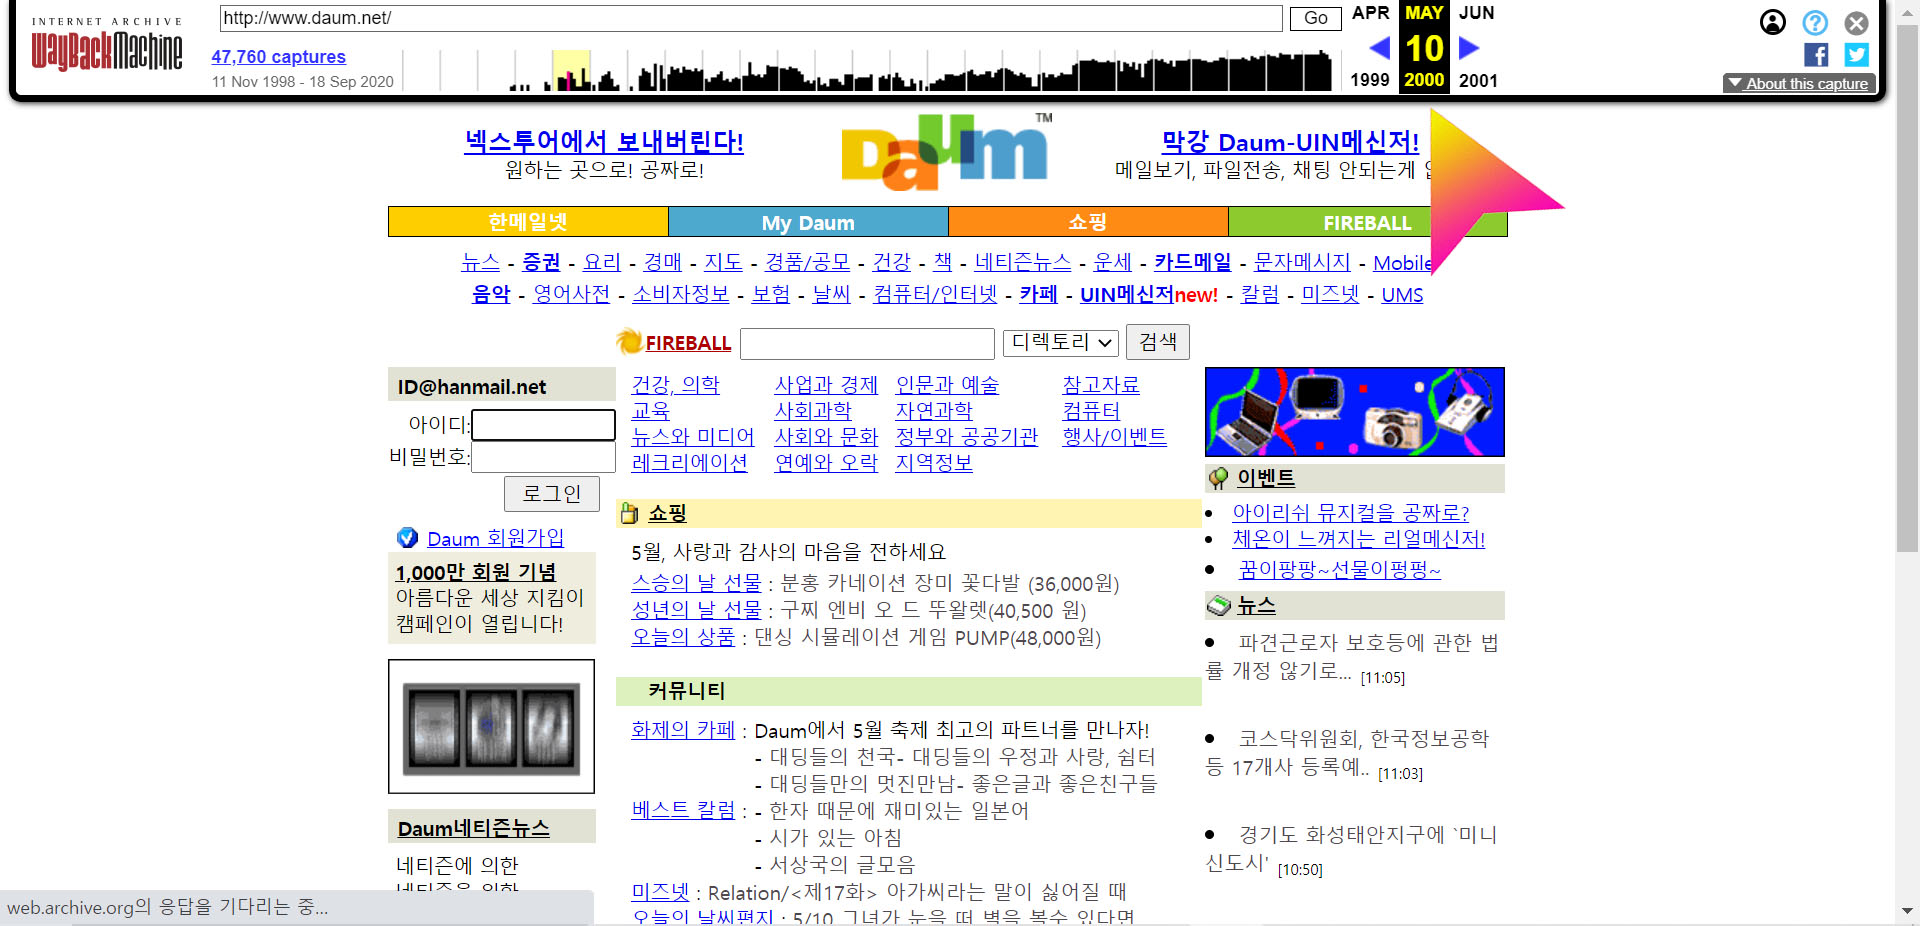Open the 컴퓨터 directory link
The height and width of the screenshot is (926, 1920).
pos(1091,411)
